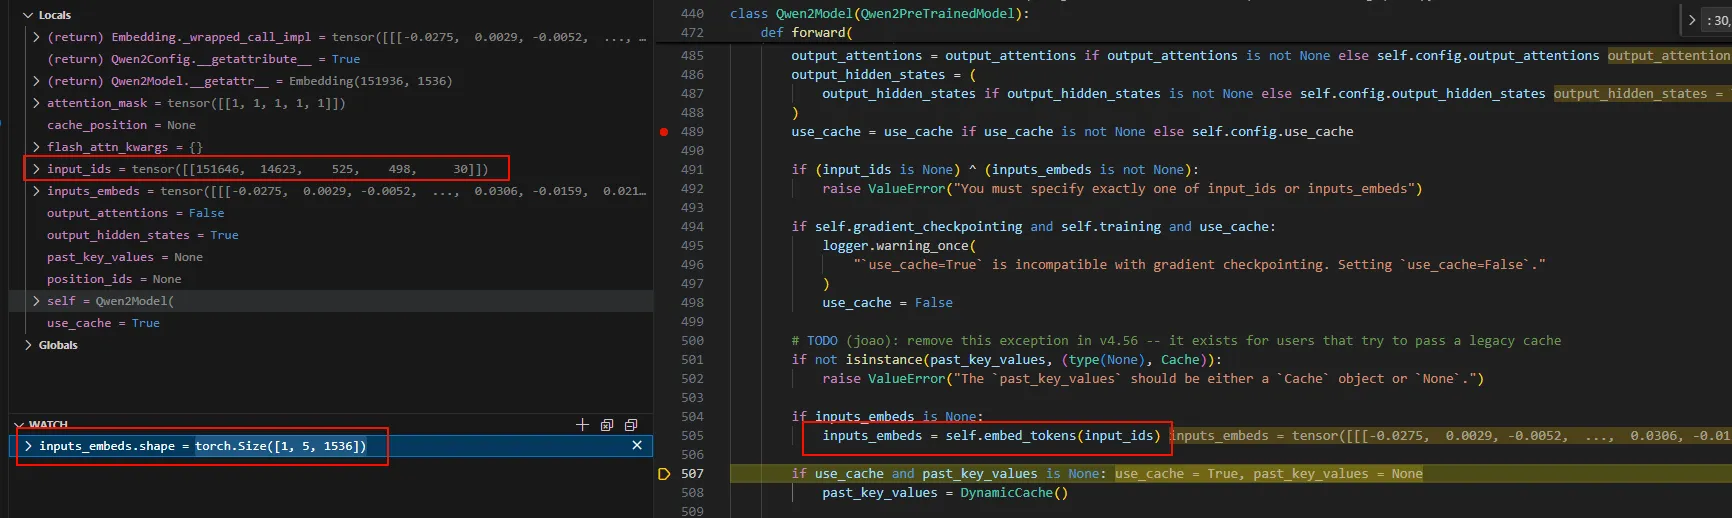Click the raise ValueError on line 492

pos(1122,189)
